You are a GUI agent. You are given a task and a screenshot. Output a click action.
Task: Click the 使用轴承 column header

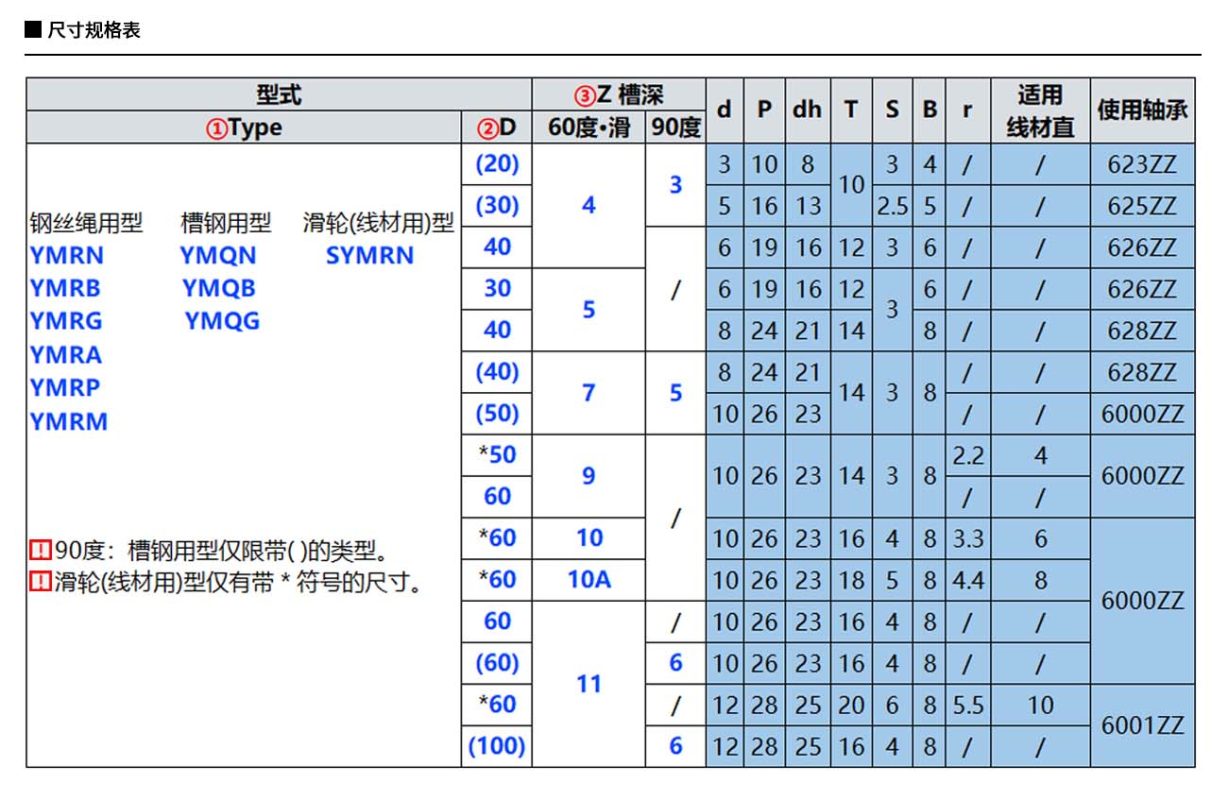pos(1142,110)
